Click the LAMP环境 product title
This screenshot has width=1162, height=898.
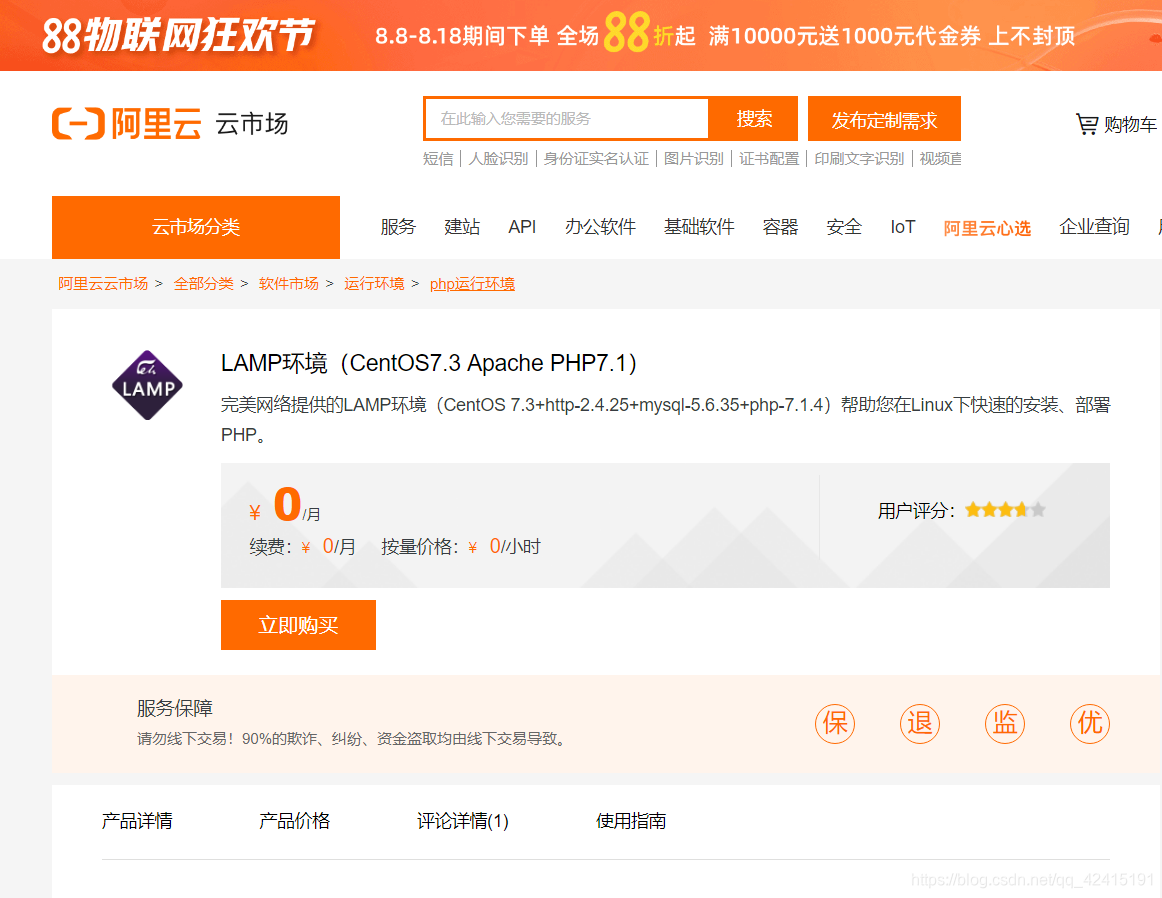429,363
